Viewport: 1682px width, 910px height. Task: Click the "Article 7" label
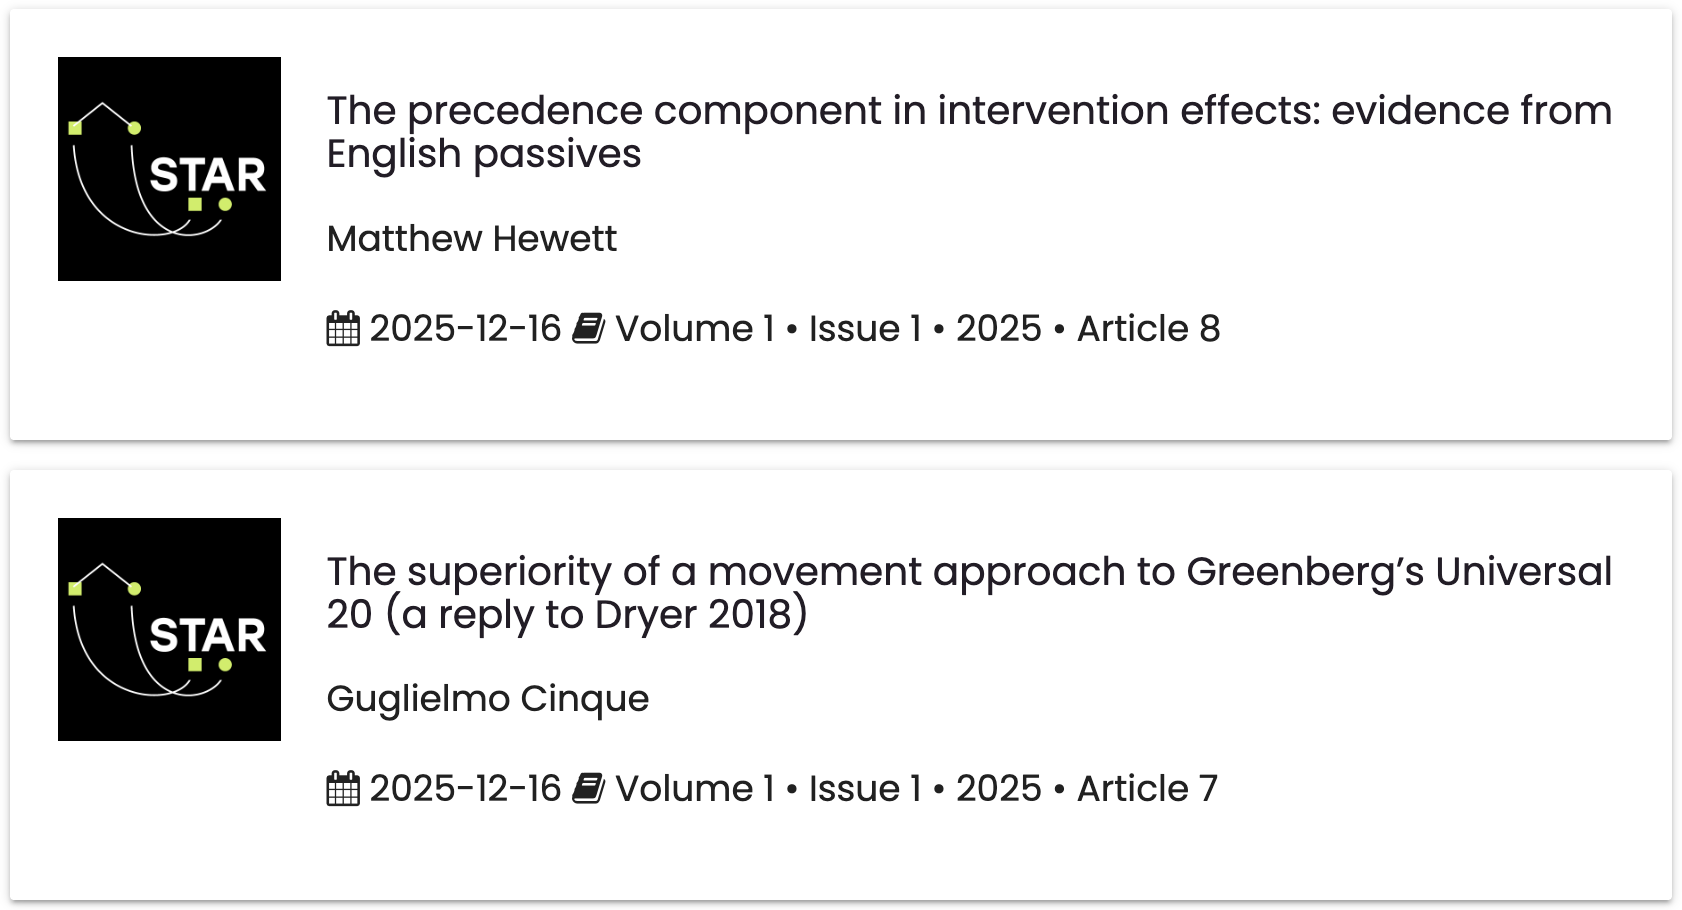point(1147,789)
